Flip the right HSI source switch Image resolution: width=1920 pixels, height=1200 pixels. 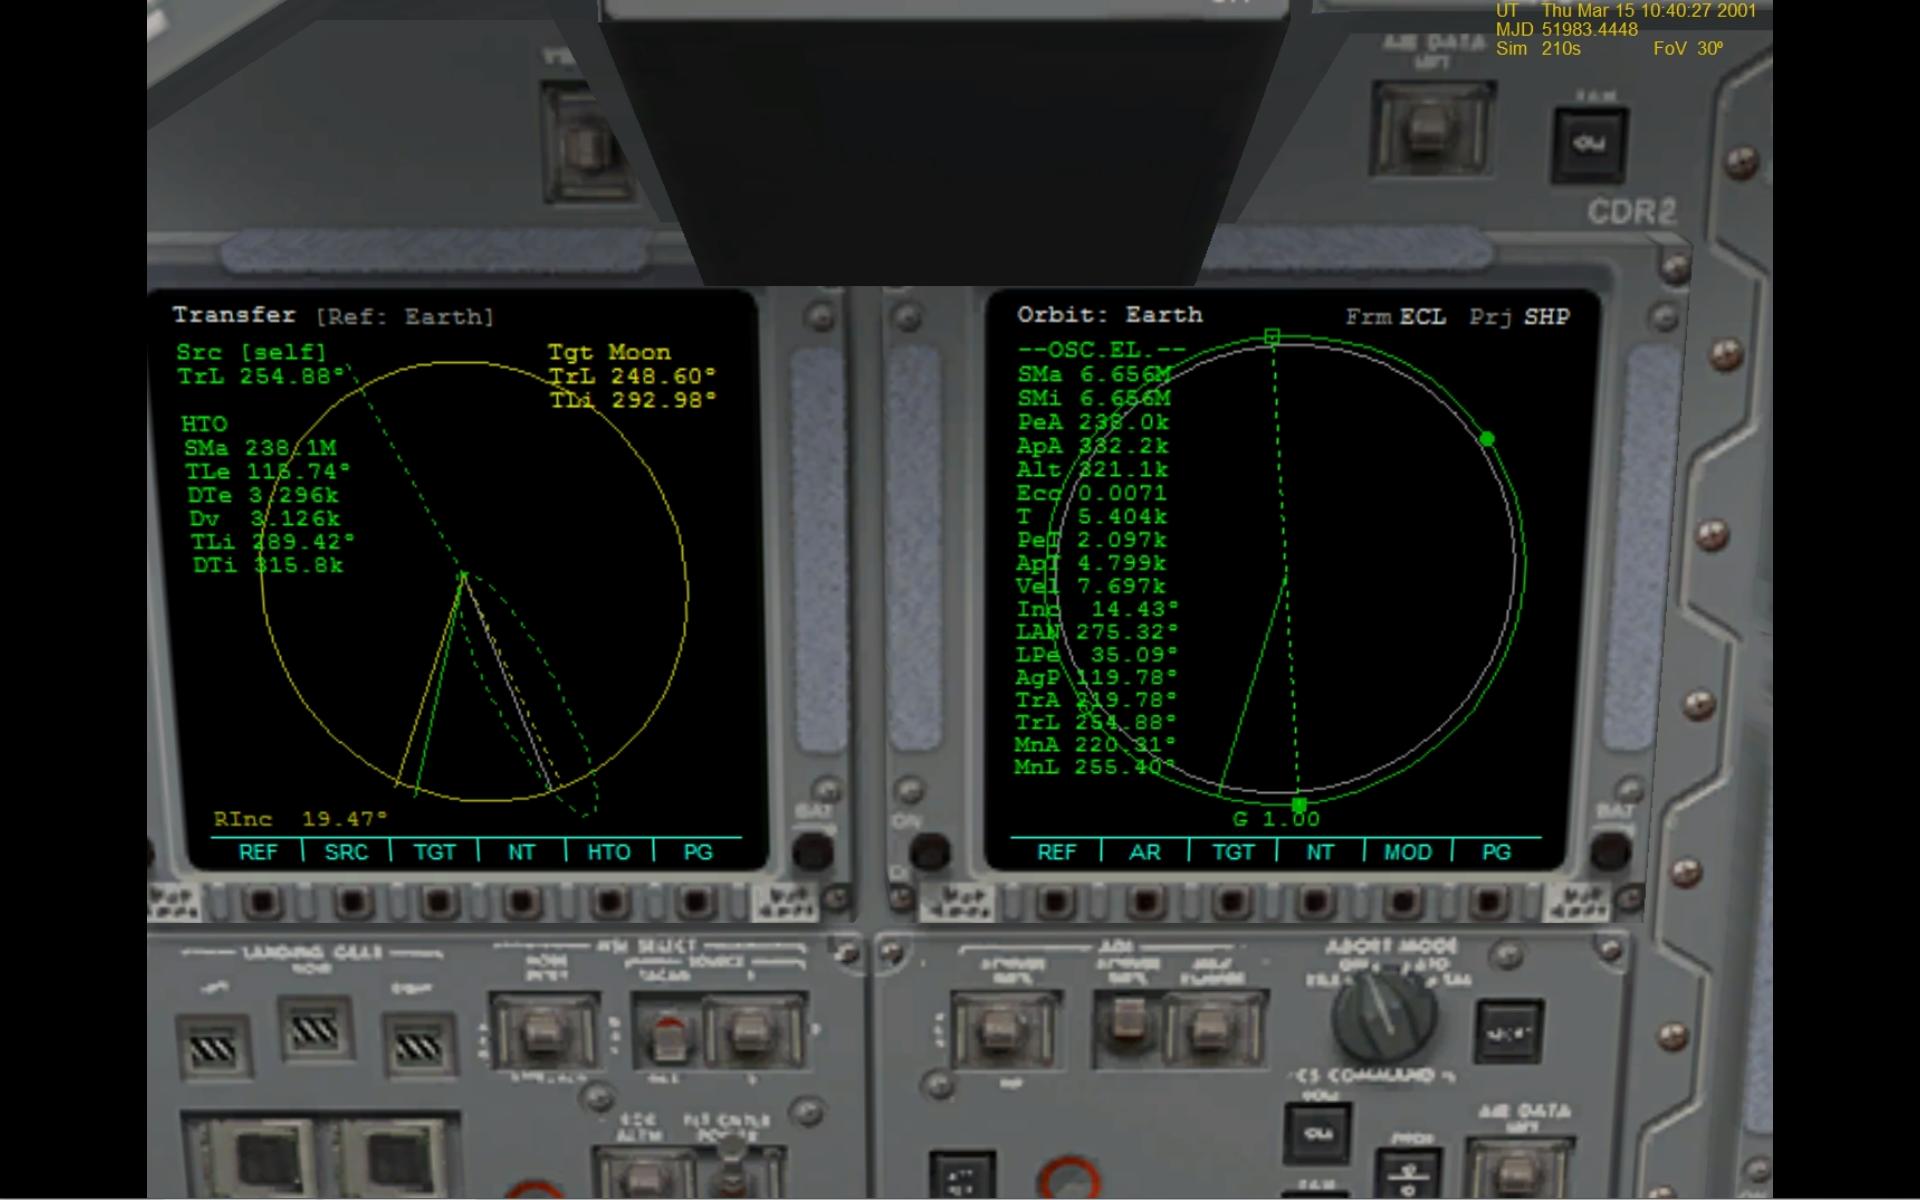click(x=751, y=1032)
